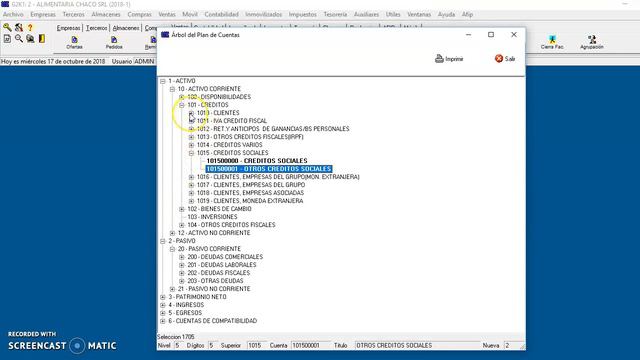Expand the 200 - DEUDAS COMERCIALES node

point(182,257)
